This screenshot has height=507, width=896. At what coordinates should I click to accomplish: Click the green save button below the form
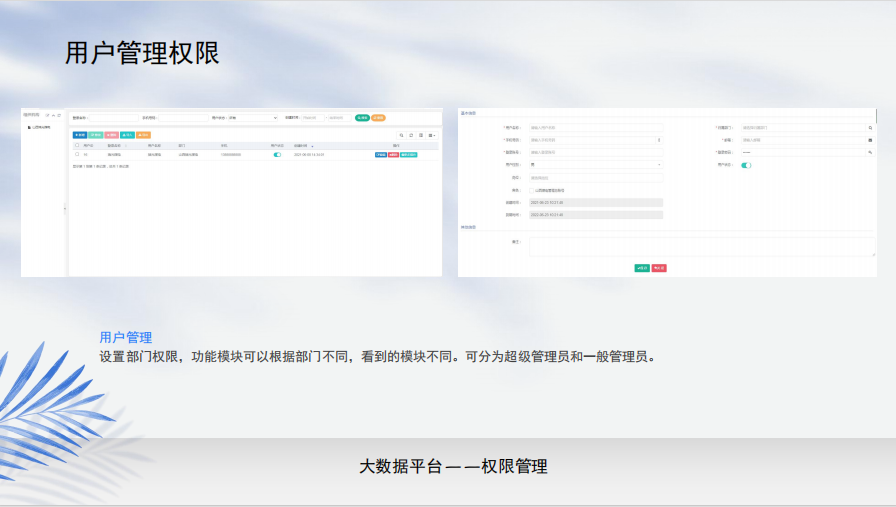[x=641, y=268]
